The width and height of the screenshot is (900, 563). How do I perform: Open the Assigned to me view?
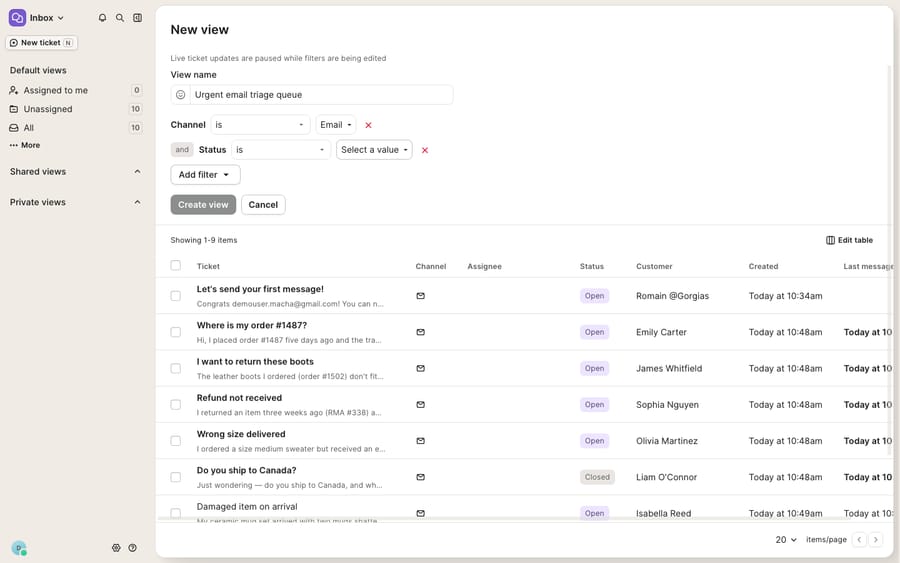pyautogui.click(x=75, y=90)
